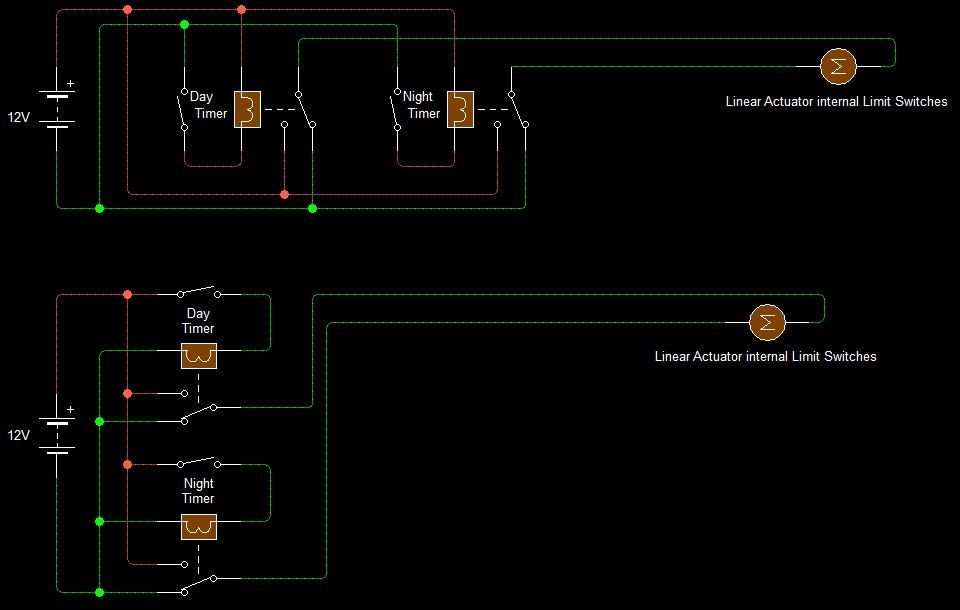
Task: Click the red junction dot between upper relay contacts
Action: [x=285, y=194]
